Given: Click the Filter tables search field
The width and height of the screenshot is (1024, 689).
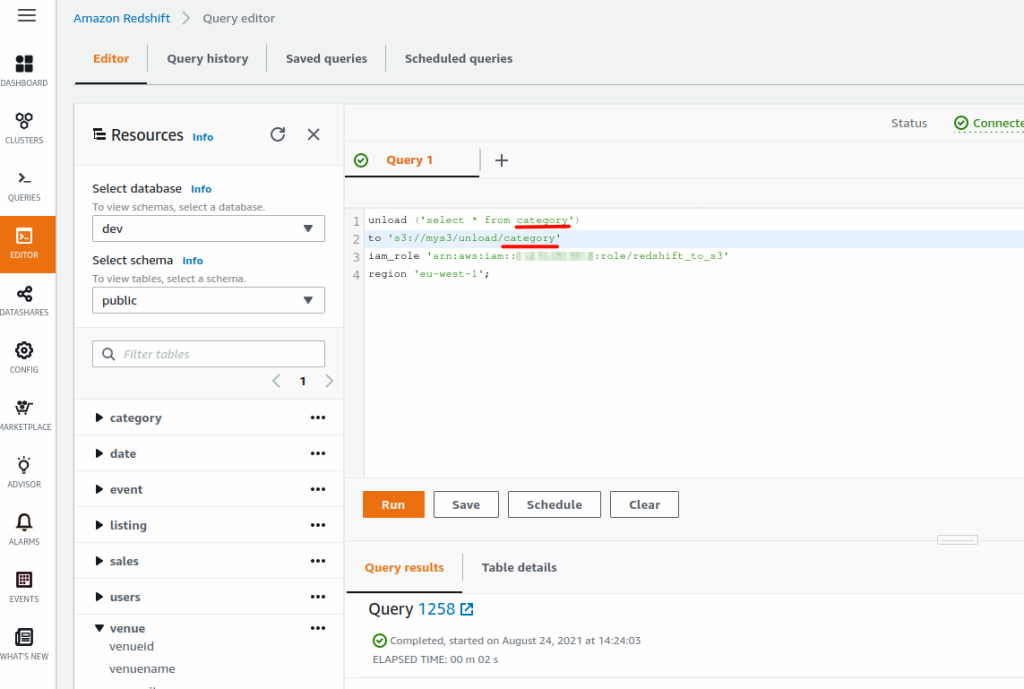Looking at the screenshot, I should [x=208, y=353].
